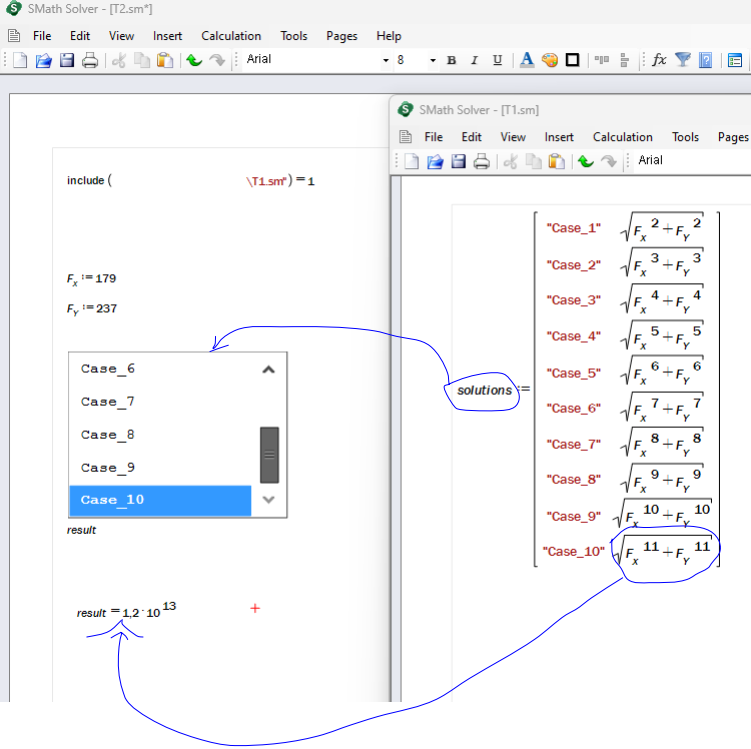Click the list box scroll down arrow
The width and height of the screenshot is (751, 749).
point(268,499)
